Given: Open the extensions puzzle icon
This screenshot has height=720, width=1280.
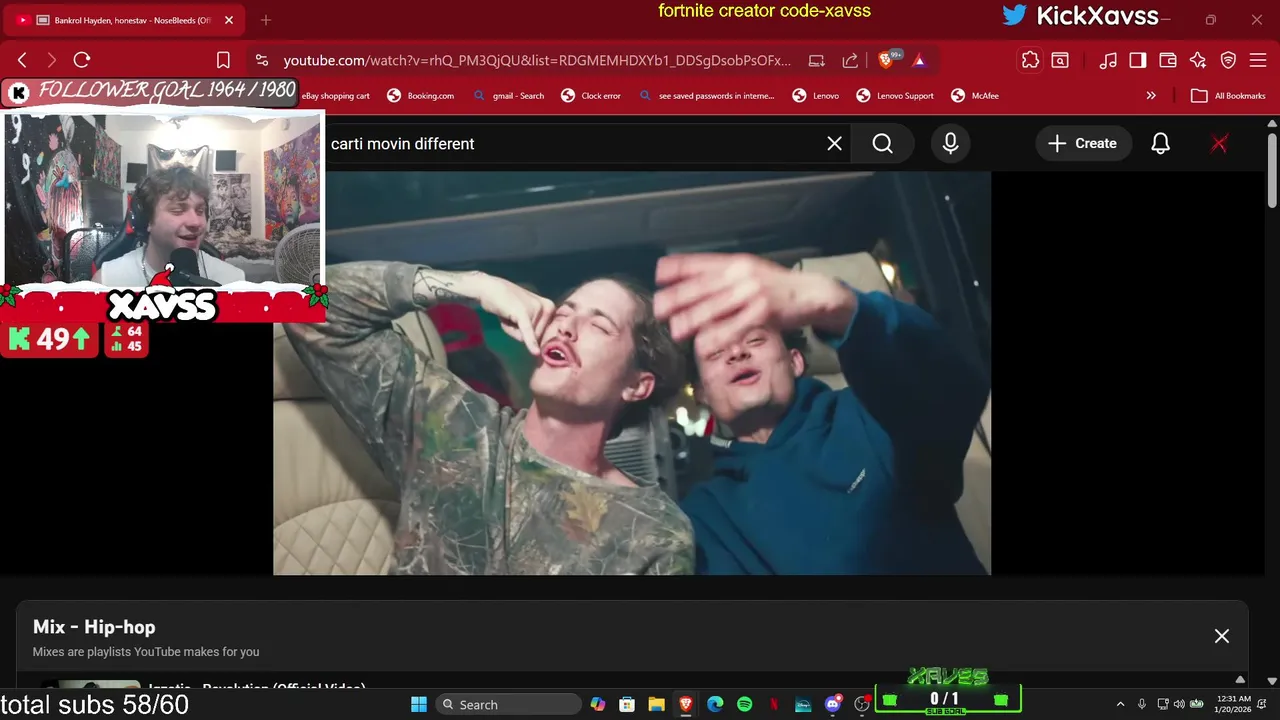Looking at the screenshot, I should click(1030, 61).
